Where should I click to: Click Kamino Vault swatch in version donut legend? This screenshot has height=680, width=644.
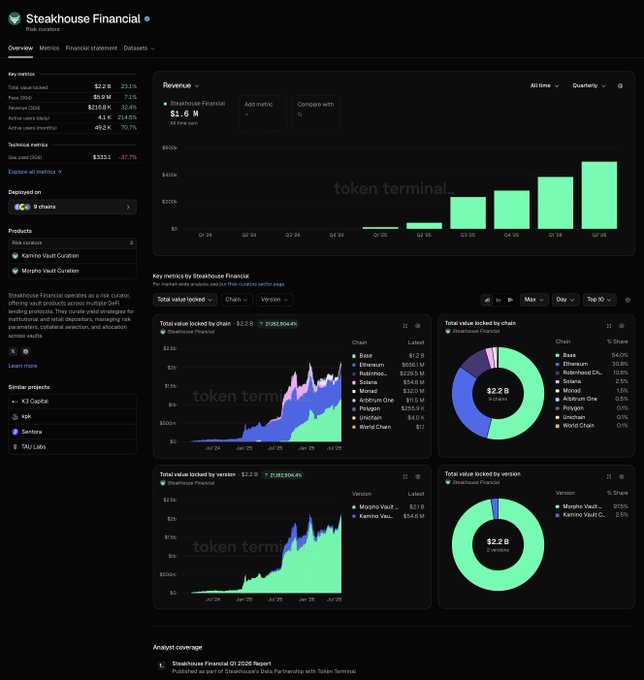pos(557,515)
